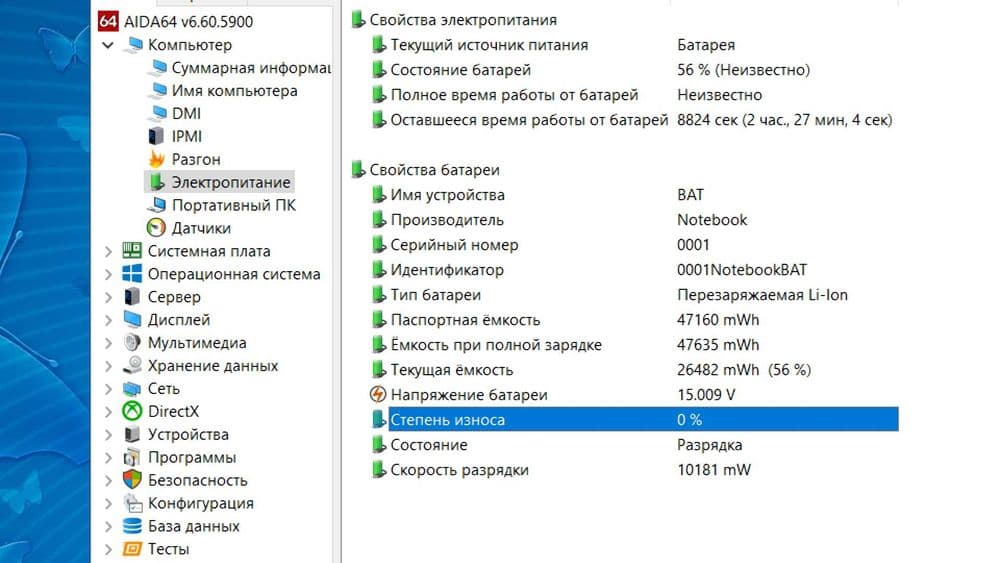Select Ёмкость при полной зарядке row
The width and height of the screenshot is (1000, 563).
pyautogui.click(x=635, y=344)
